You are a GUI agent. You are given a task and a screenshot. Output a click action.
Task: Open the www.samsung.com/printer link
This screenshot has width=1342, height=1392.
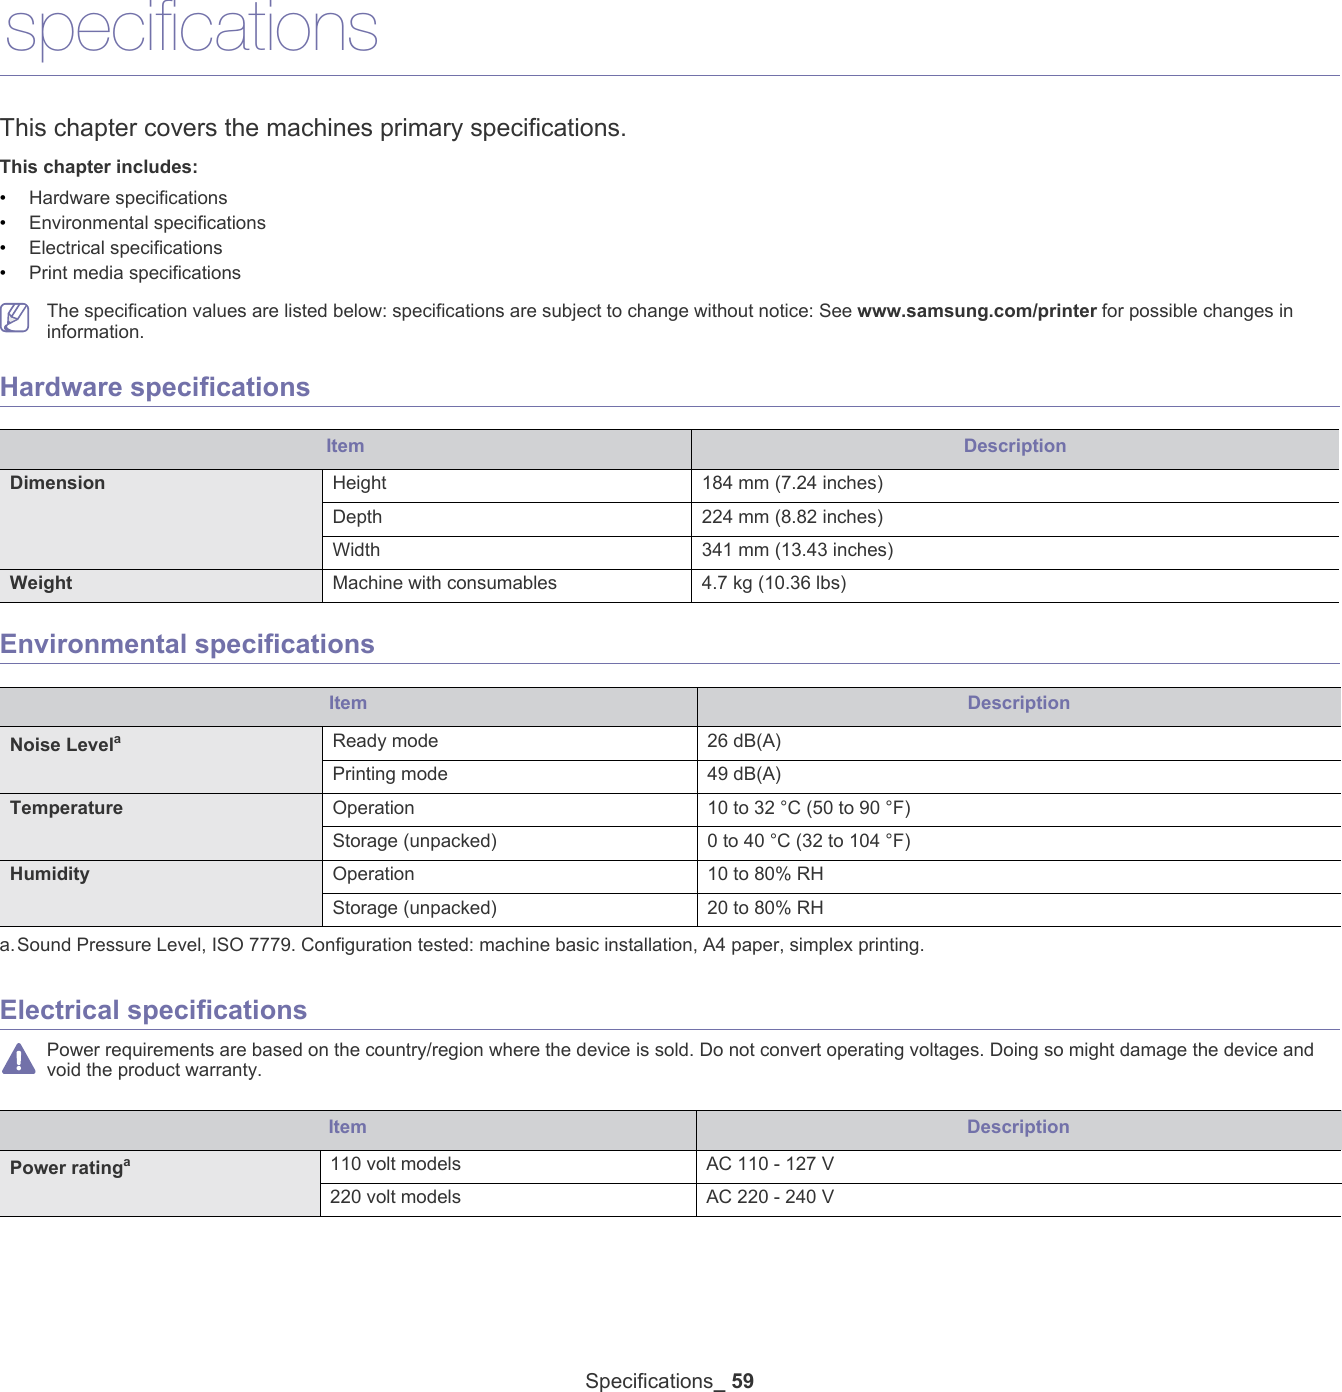(x=975, y=310)
